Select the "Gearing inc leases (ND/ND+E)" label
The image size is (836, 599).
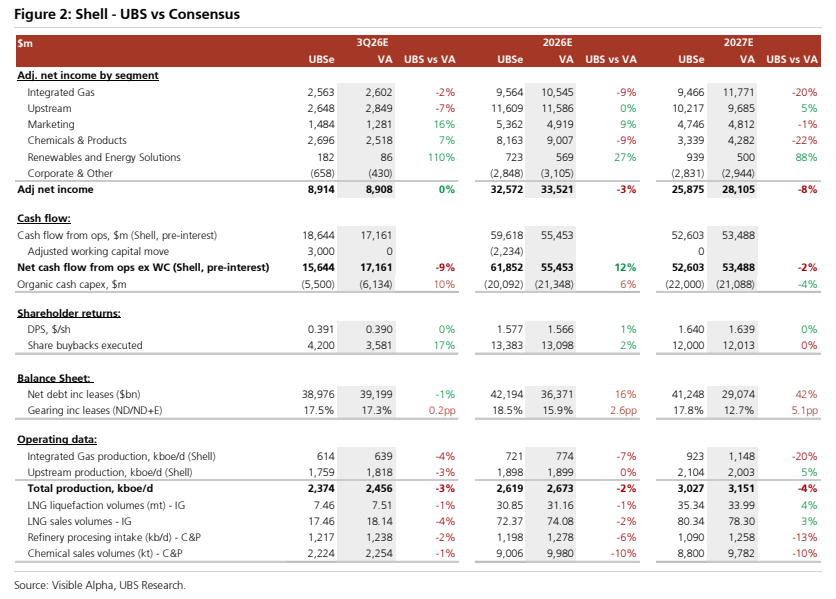95,410
